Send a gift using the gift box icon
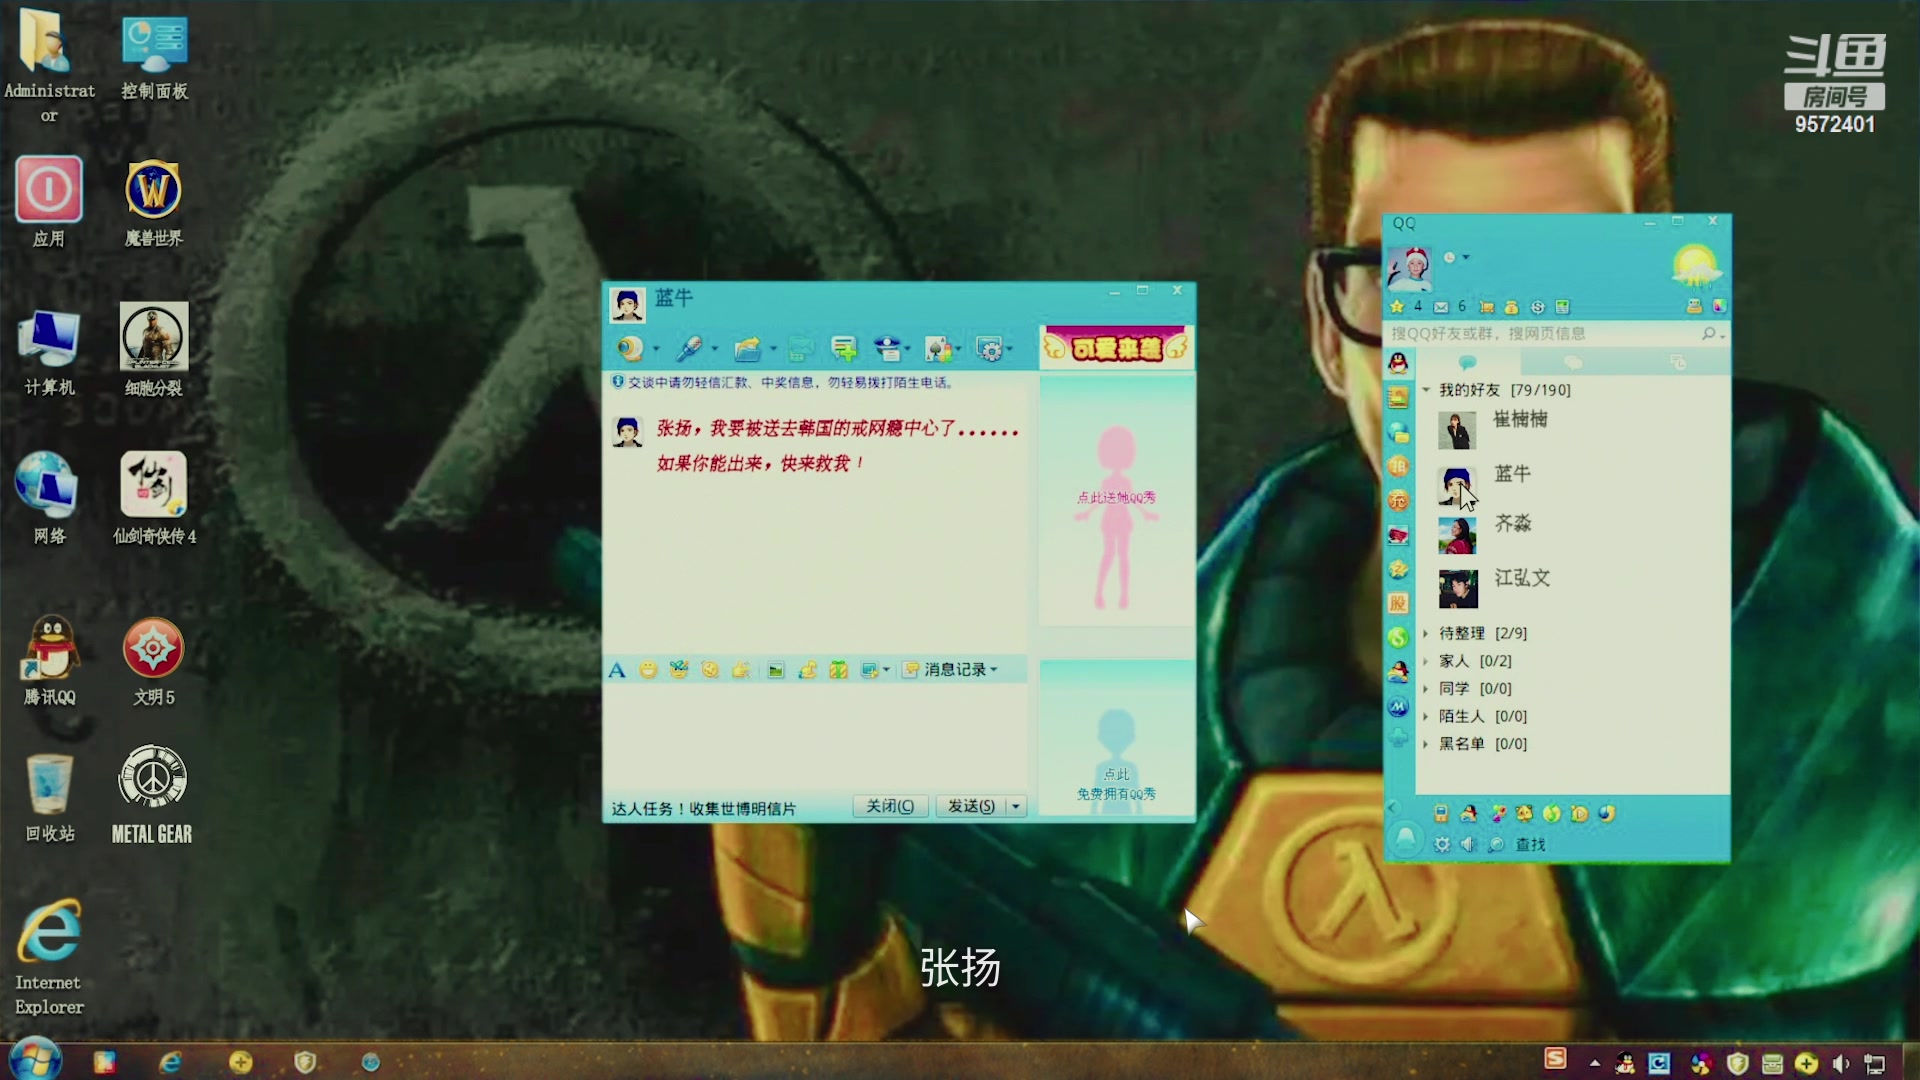 tap(838, 670)
